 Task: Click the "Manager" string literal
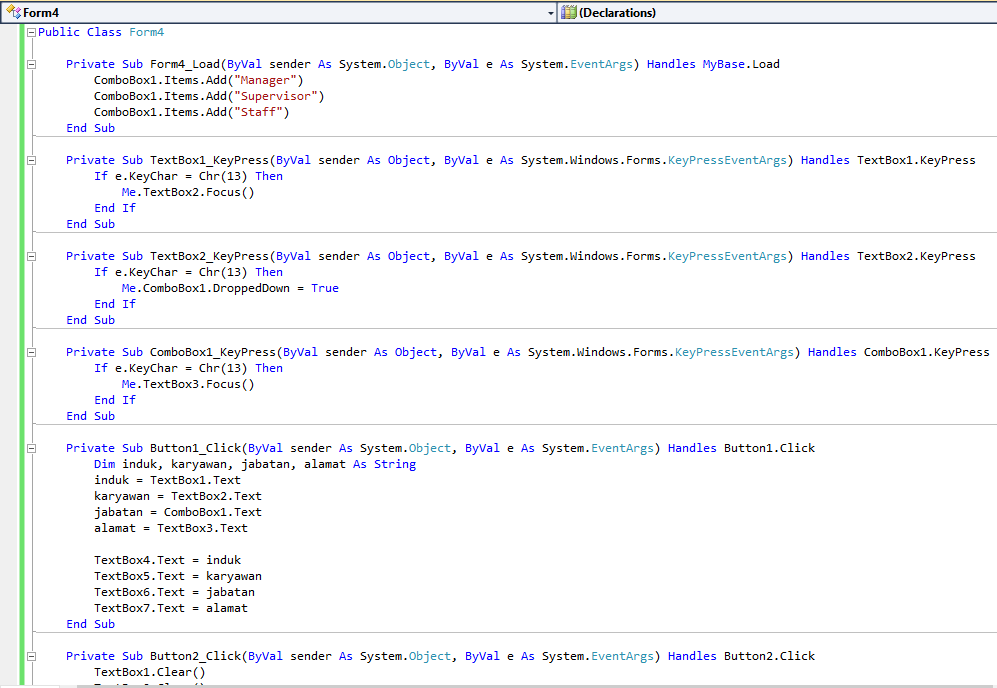pos(265,80)
